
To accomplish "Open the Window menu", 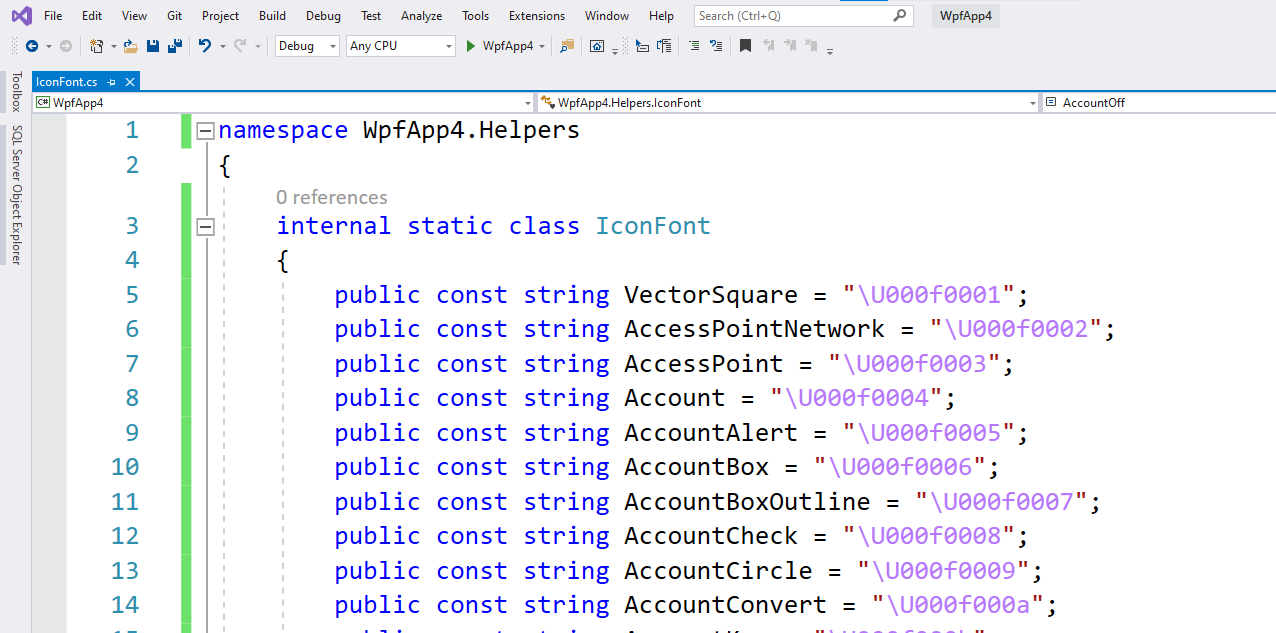I will 607,16.
